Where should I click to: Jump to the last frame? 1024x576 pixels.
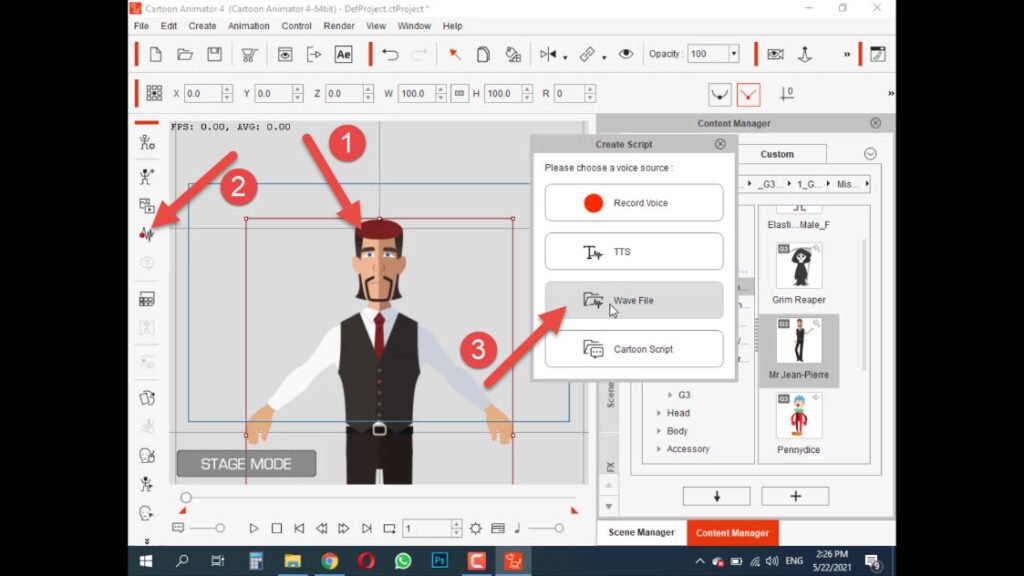[x=366, y=528]
